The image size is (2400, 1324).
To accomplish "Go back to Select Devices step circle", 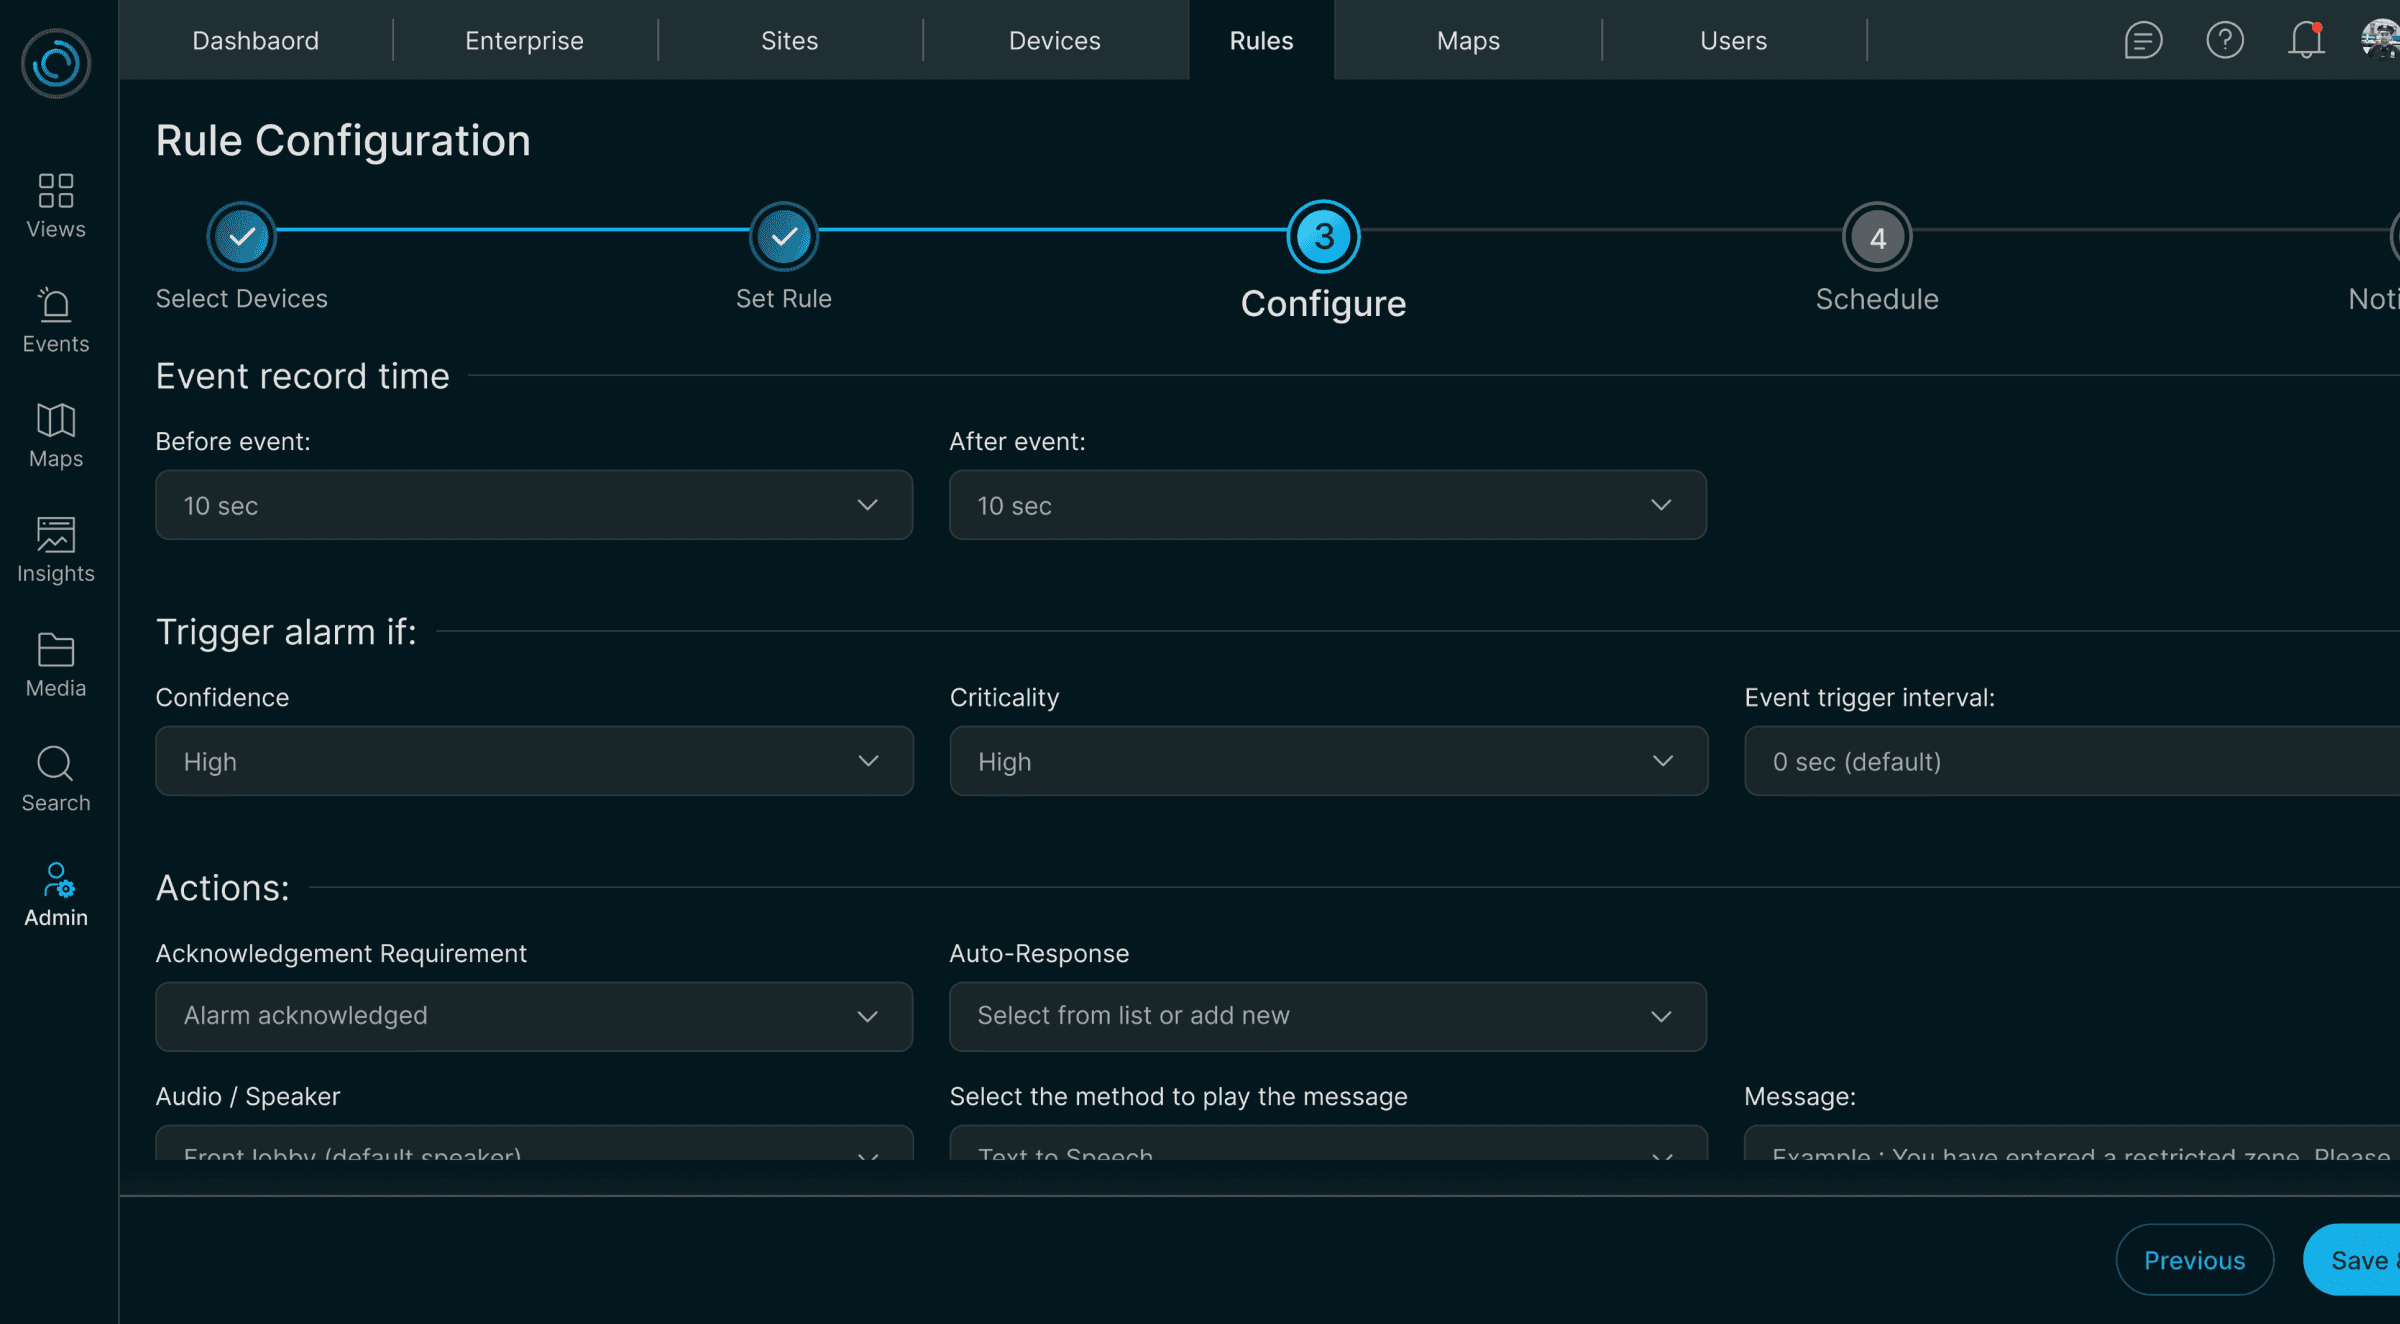I will [x=241, y=237].
